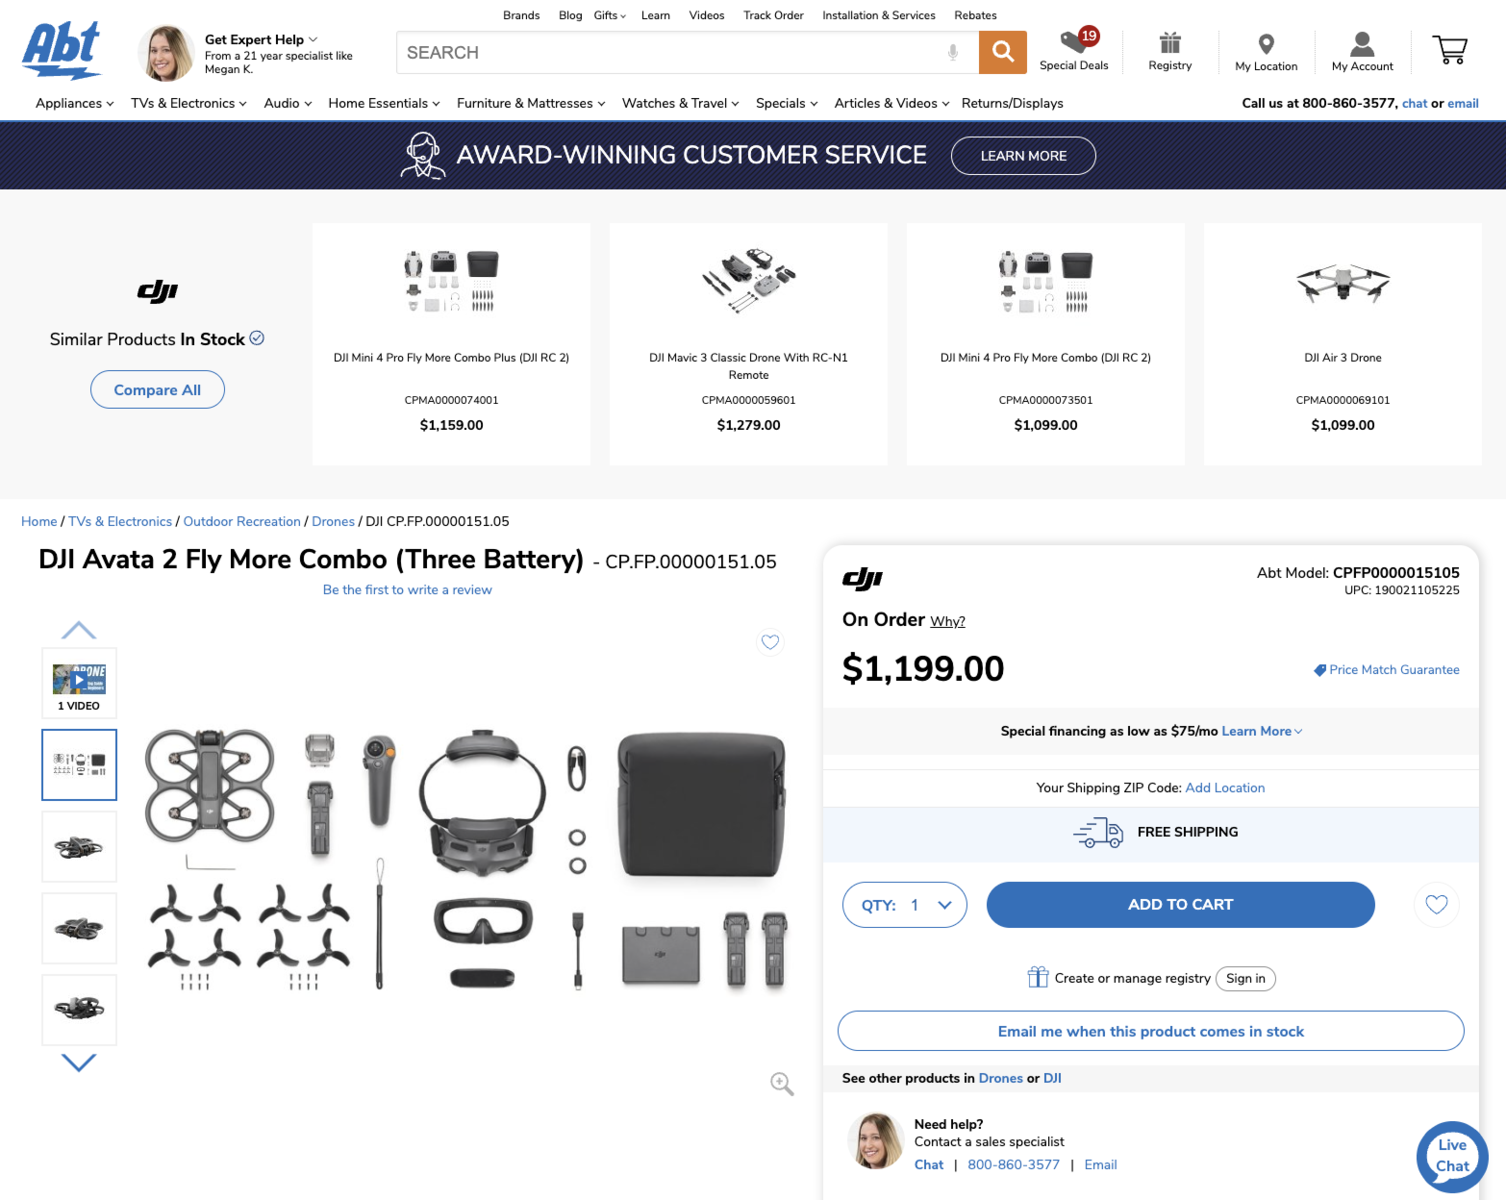1506x1200 pixels.
Task: Click Price Match Guarantee tag
Action: coord(1386,670)
